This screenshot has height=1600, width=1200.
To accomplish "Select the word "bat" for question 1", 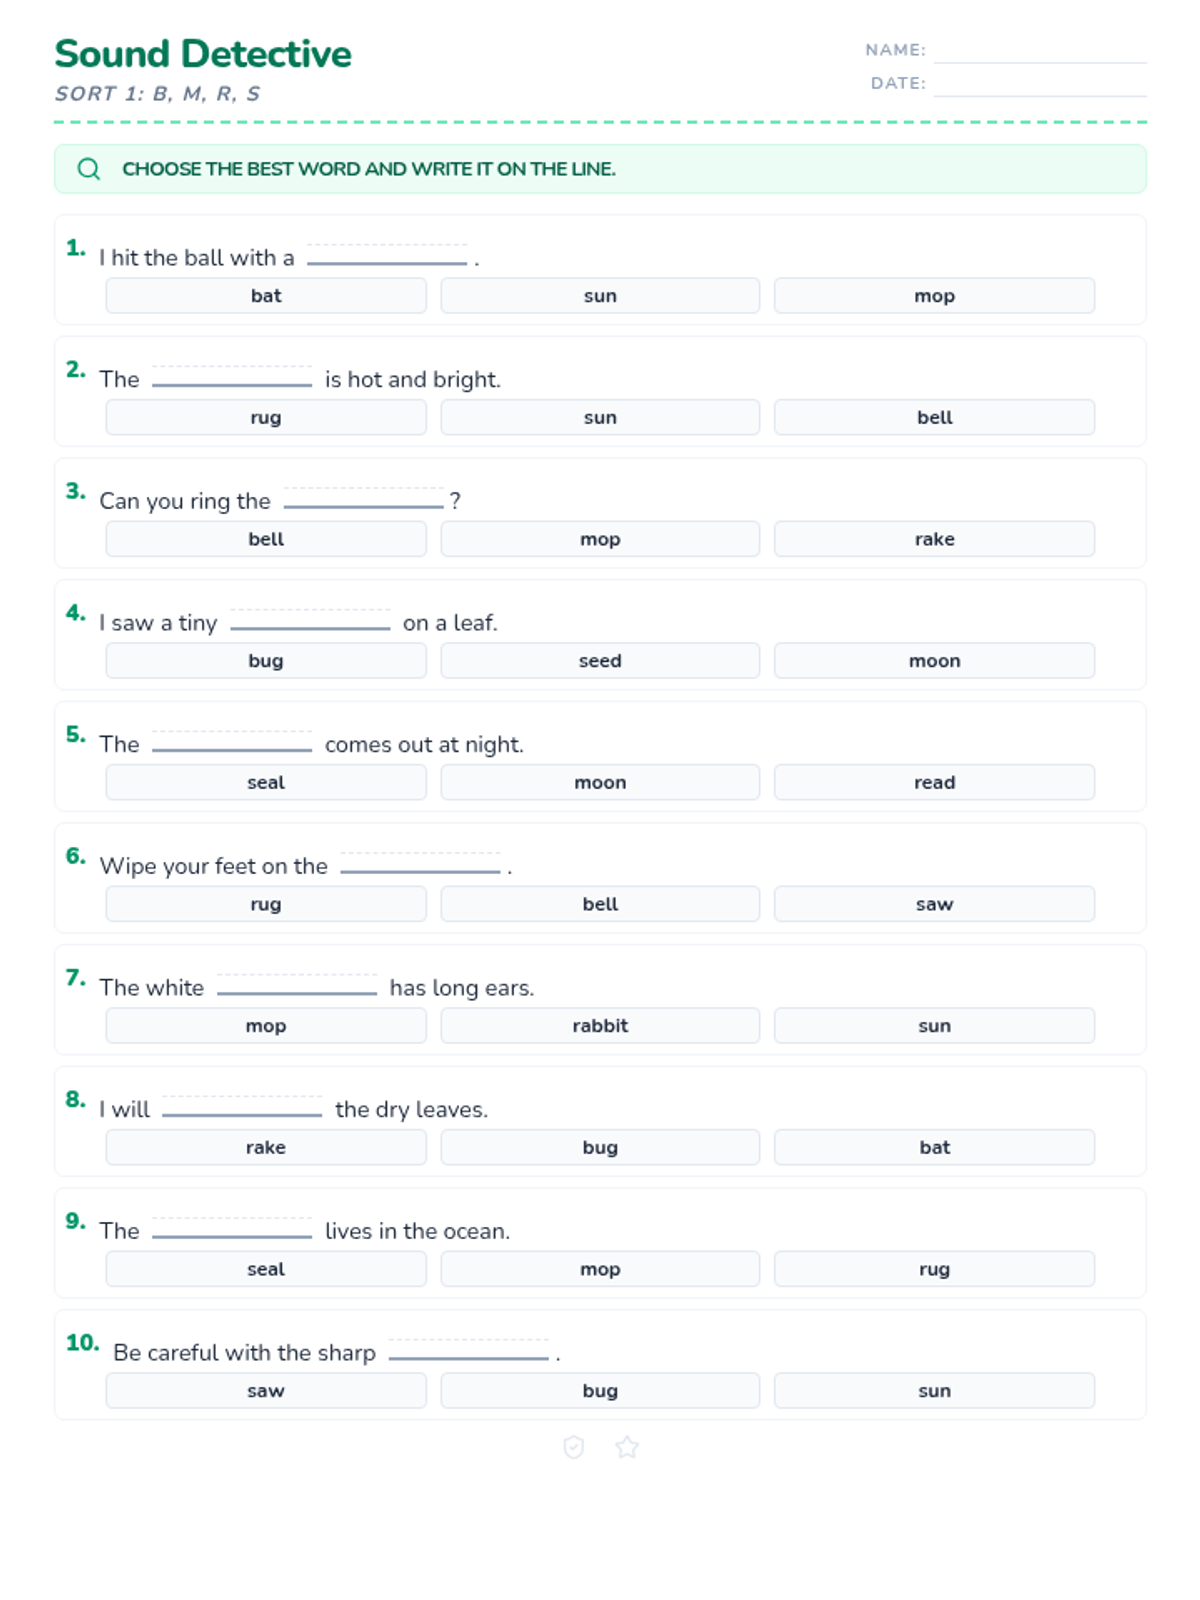I will tap(266, 296).
